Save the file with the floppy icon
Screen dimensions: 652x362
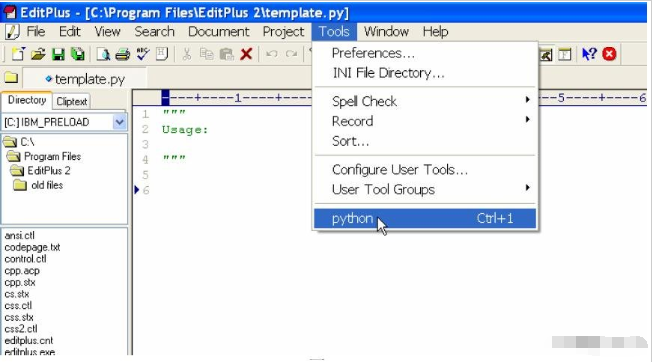58,54
